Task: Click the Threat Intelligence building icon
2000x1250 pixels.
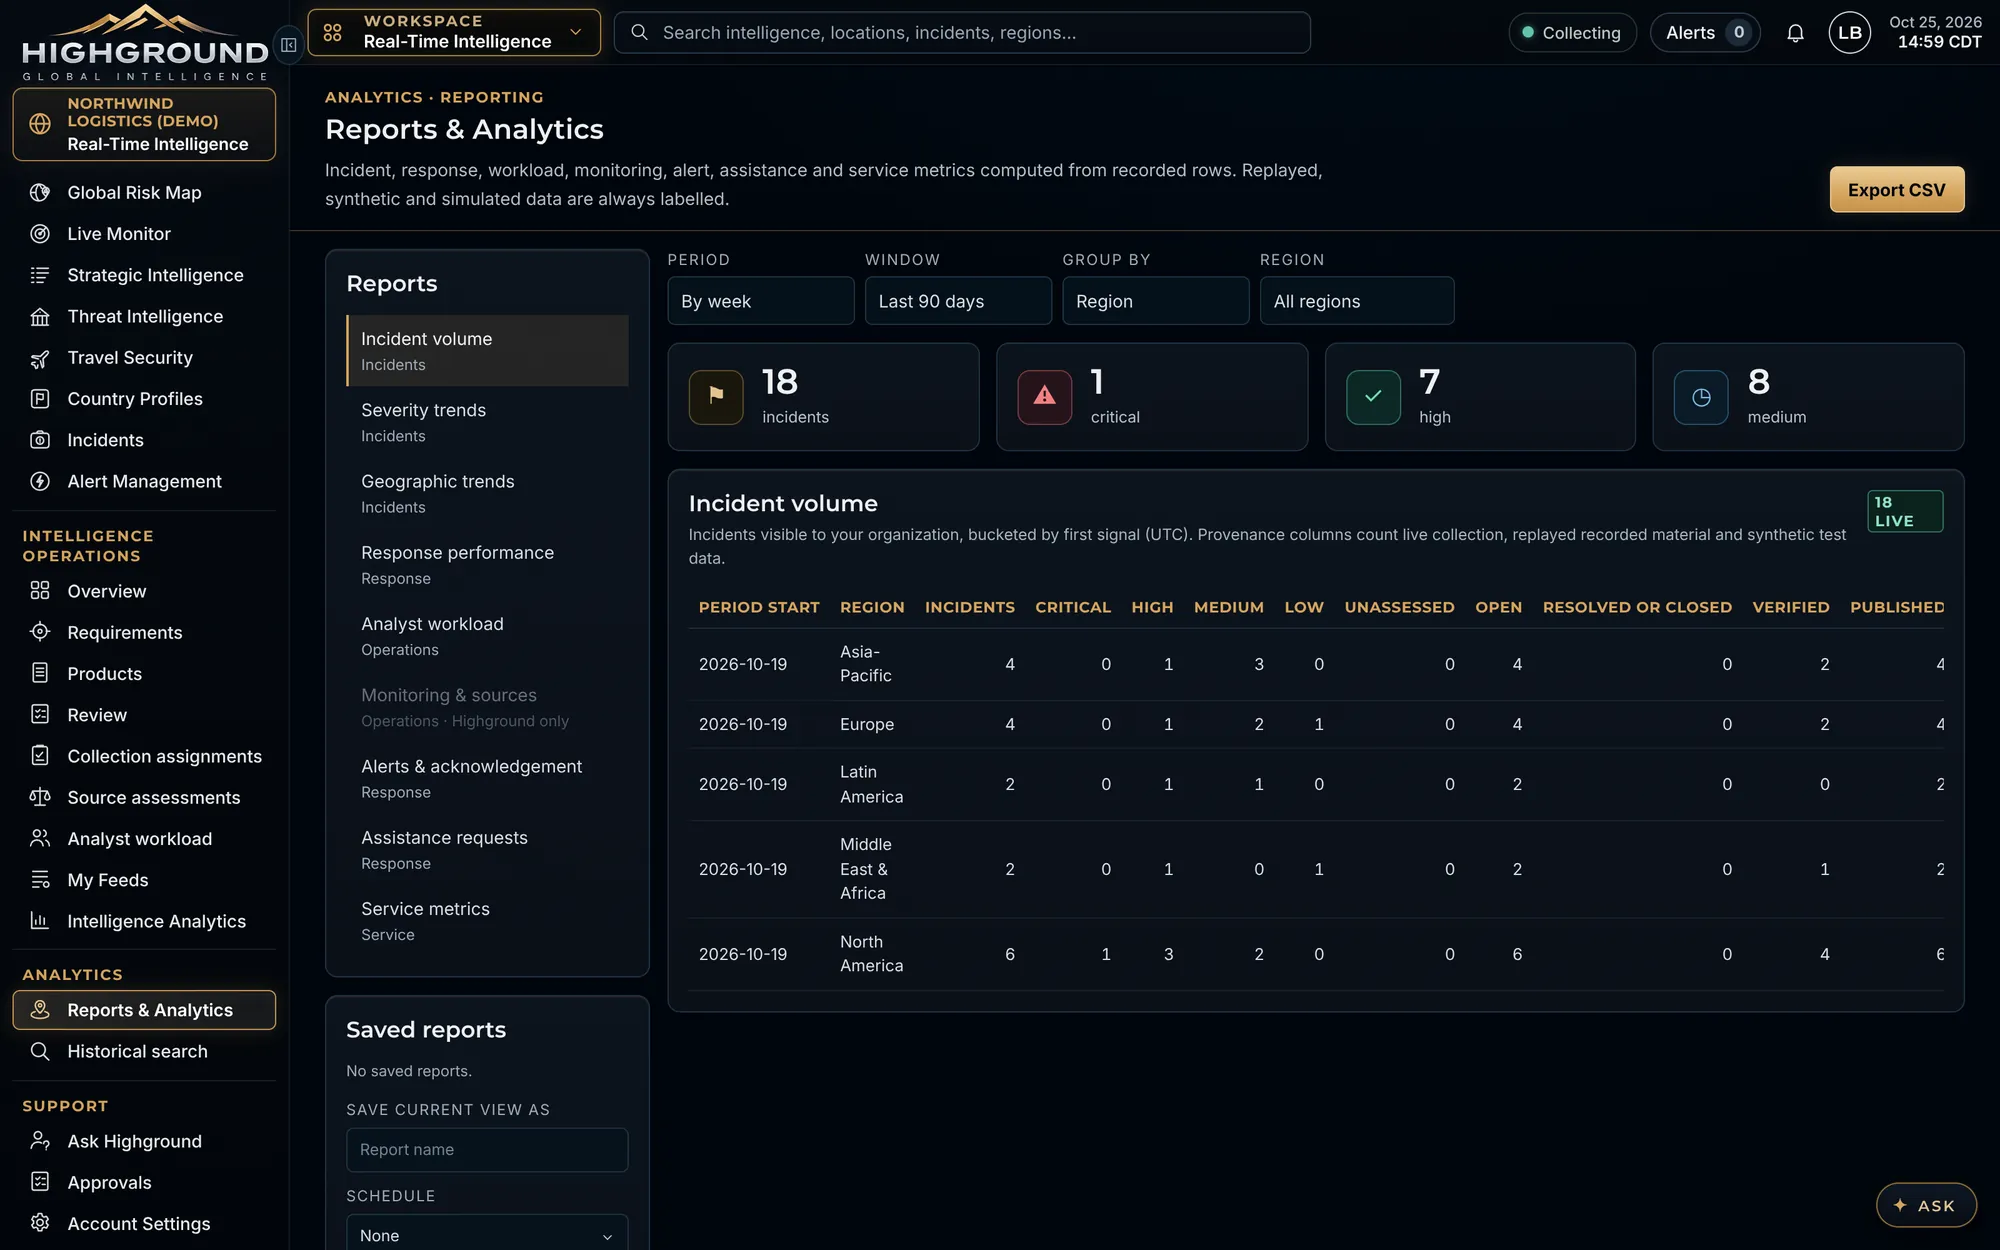Action: [x=40, y=317]
